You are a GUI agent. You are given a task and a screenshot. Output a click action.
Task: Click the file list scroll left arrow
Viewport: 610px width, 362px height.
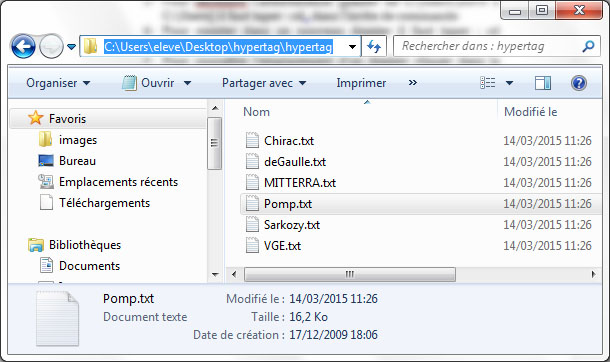[x=234, y=274]
